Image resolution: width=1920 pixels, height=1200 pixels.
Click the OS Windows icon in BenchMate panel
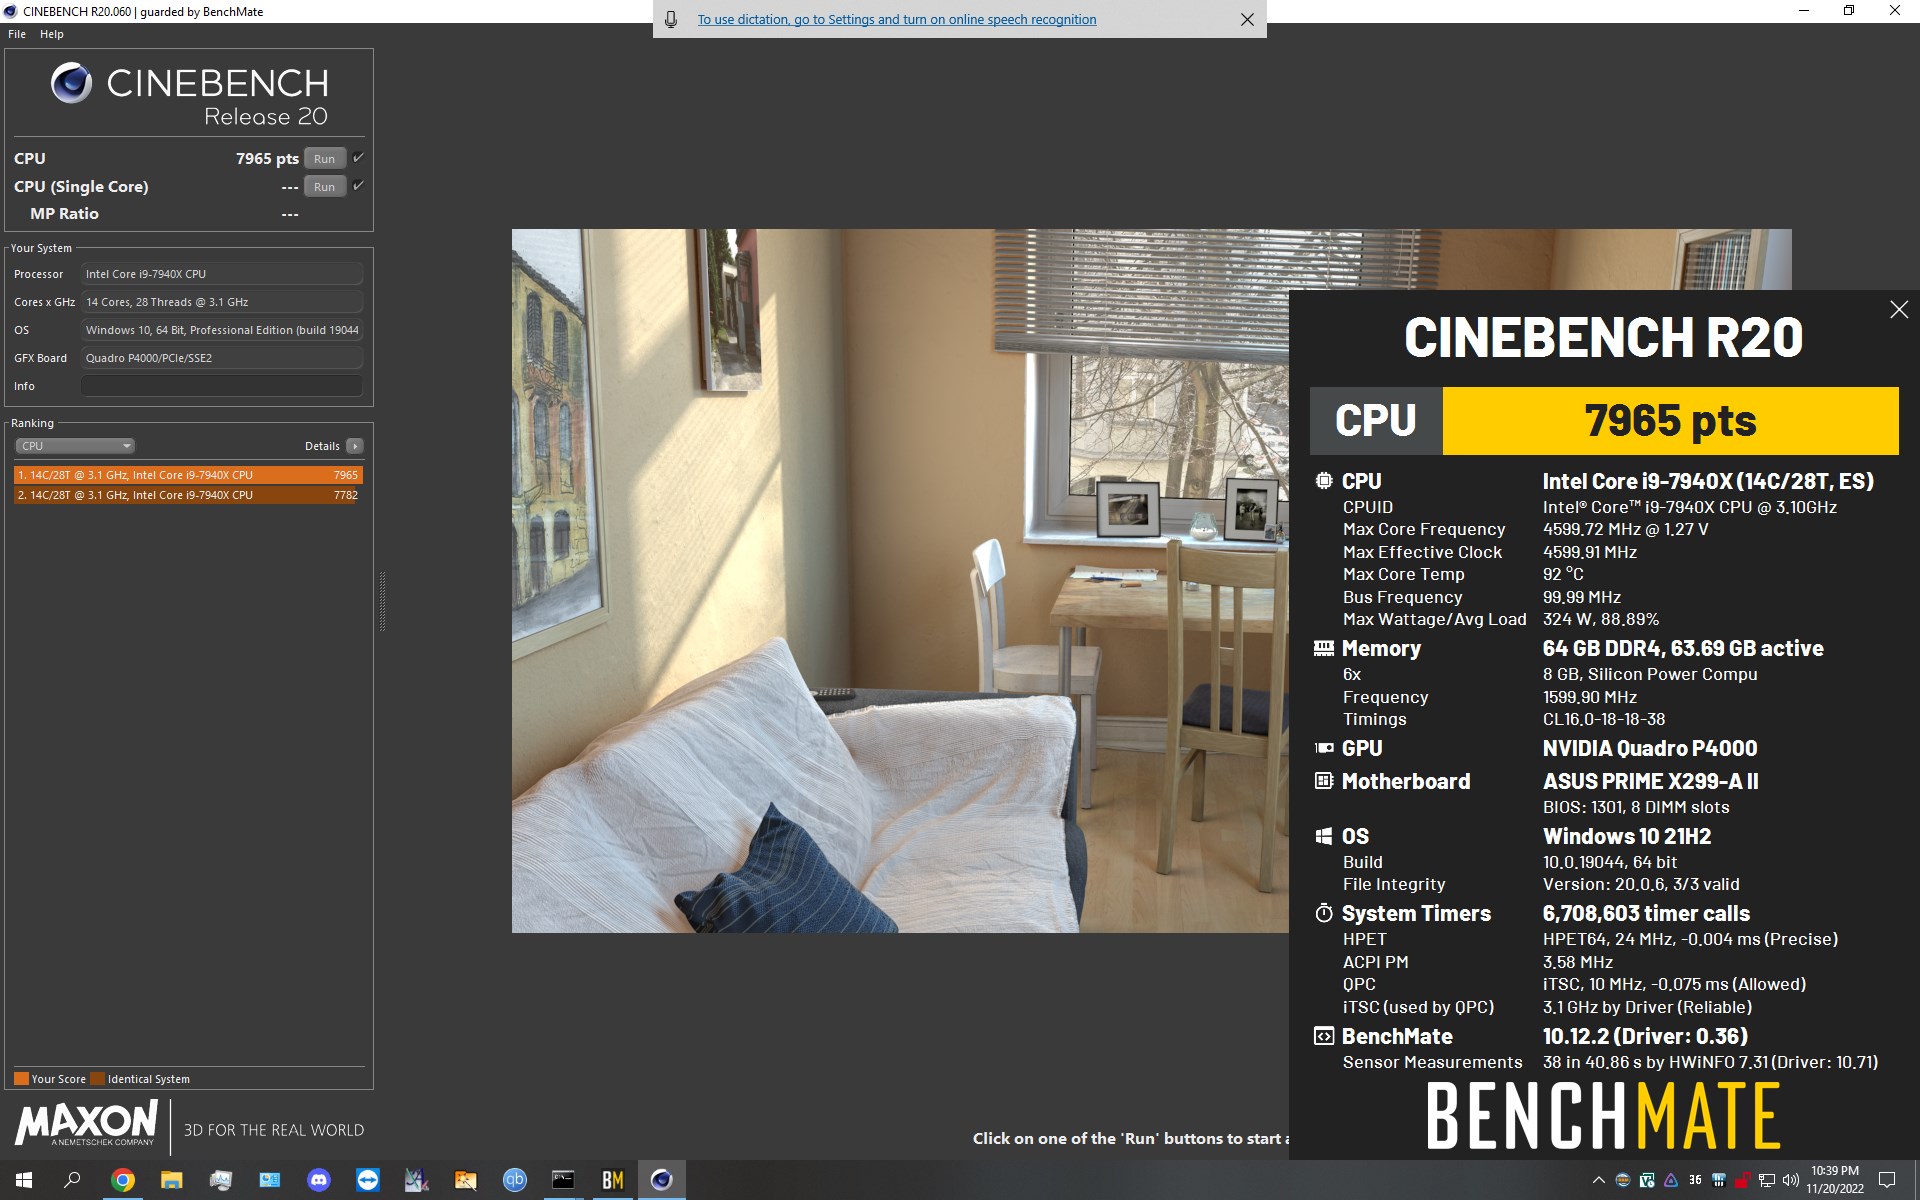1324,836
